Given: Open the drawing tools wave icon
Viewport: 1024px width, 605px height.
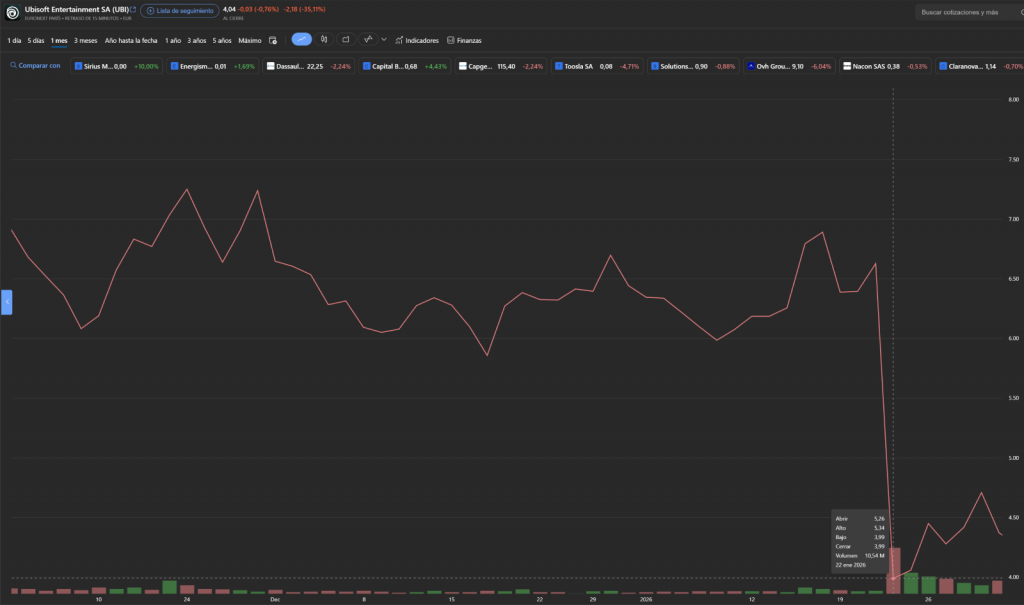Looking at the screenshot, I should [369, 39].
